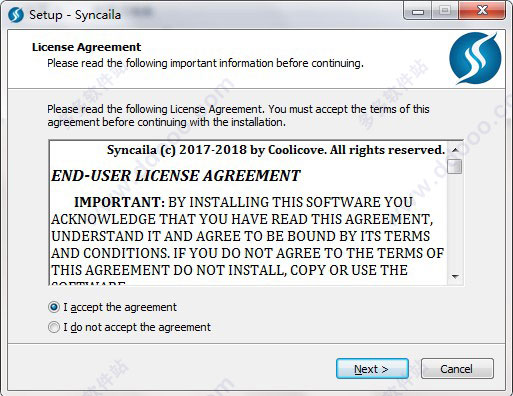
Task: Click the License Agreement page title
Action: pos(87,47)
